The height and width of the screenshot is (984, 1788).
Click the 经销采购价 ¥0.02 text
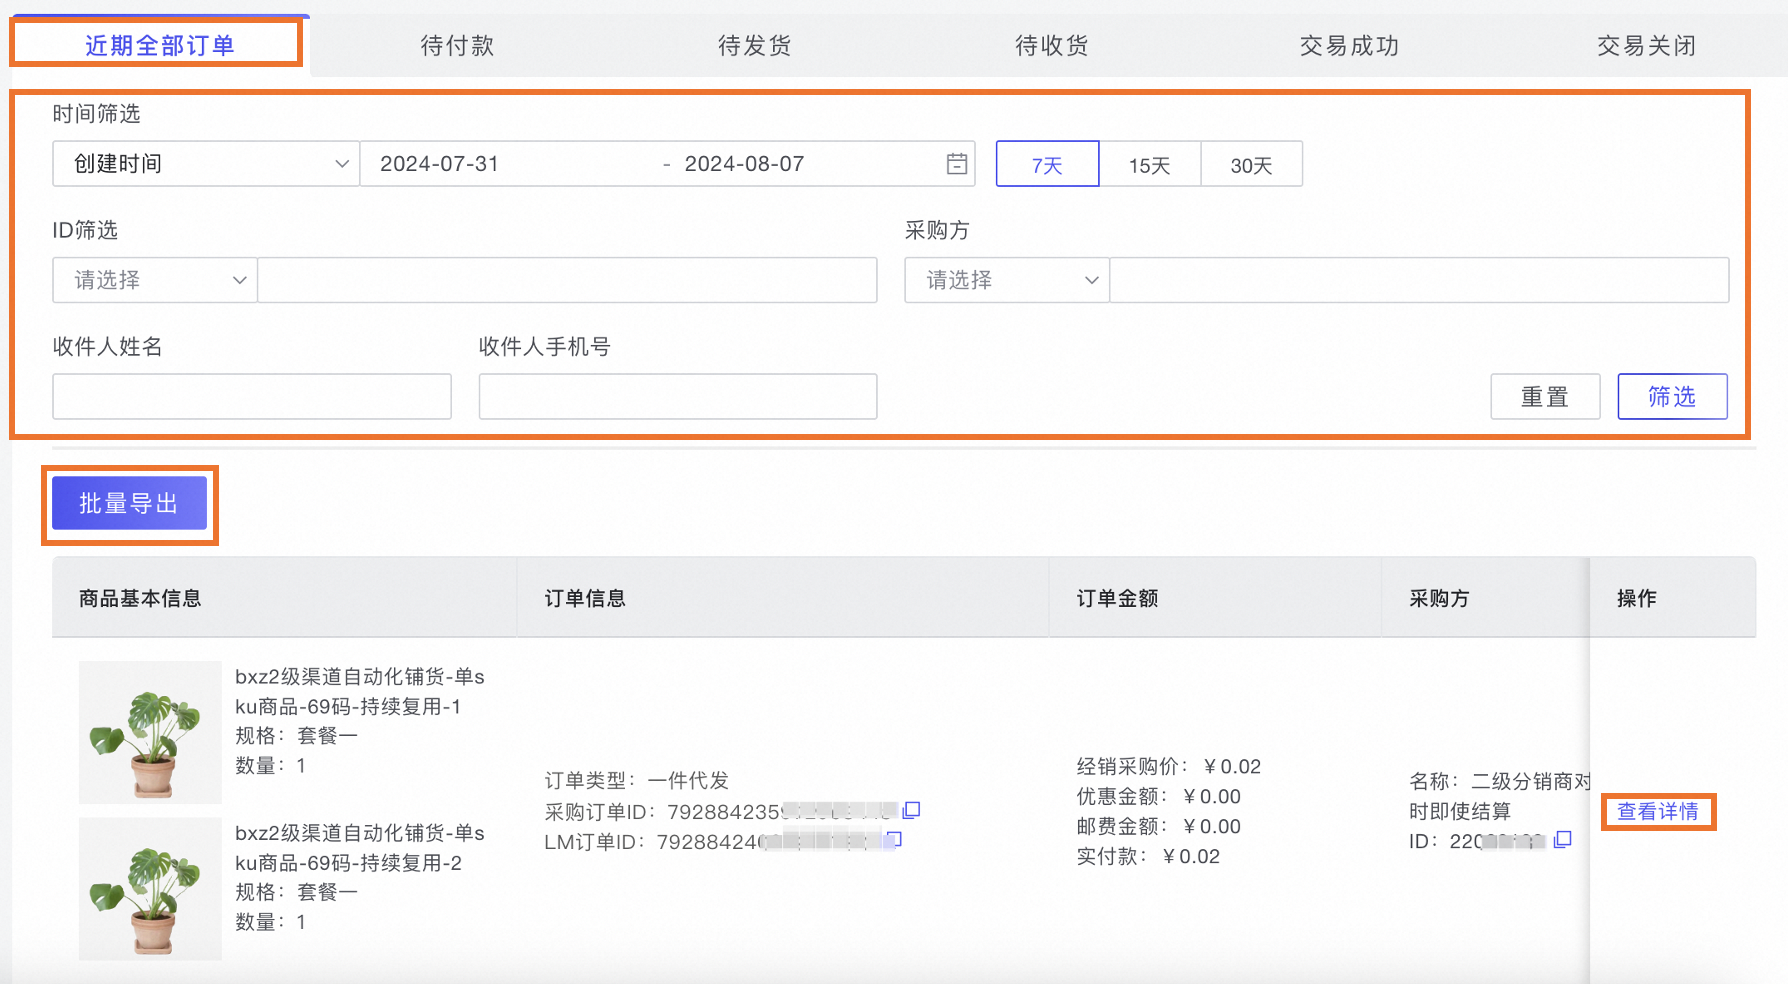click(x=1168, y=767)
